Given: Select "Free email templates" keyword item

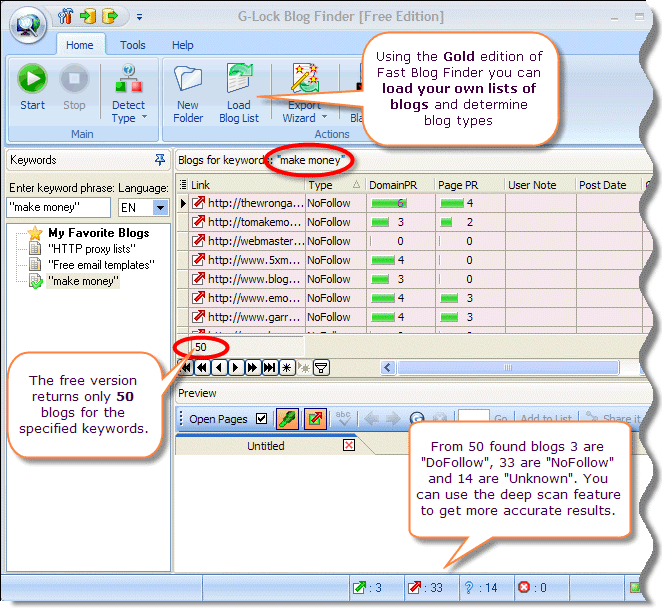Looking at the screenshot, I should click(x=101, y=265).
